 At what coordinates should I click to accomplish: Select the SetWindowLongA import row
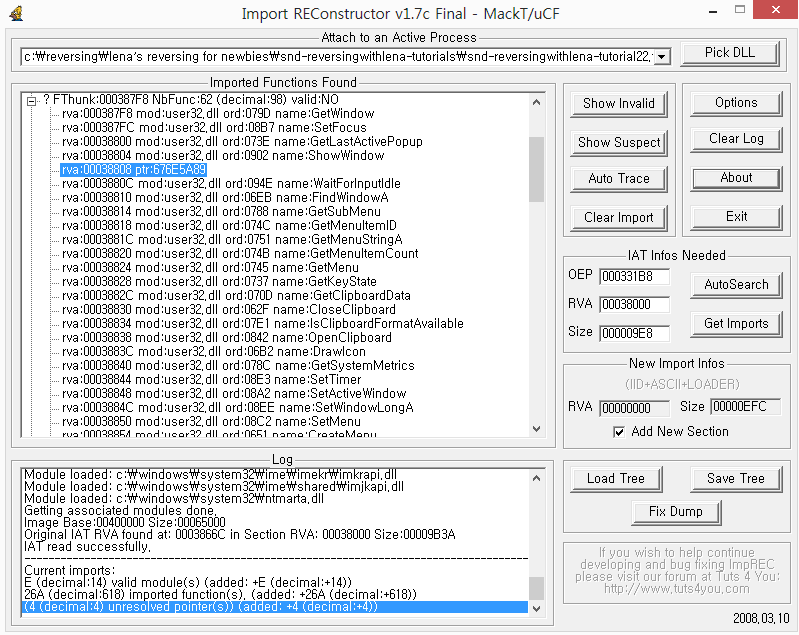click(x=237, y=408)
